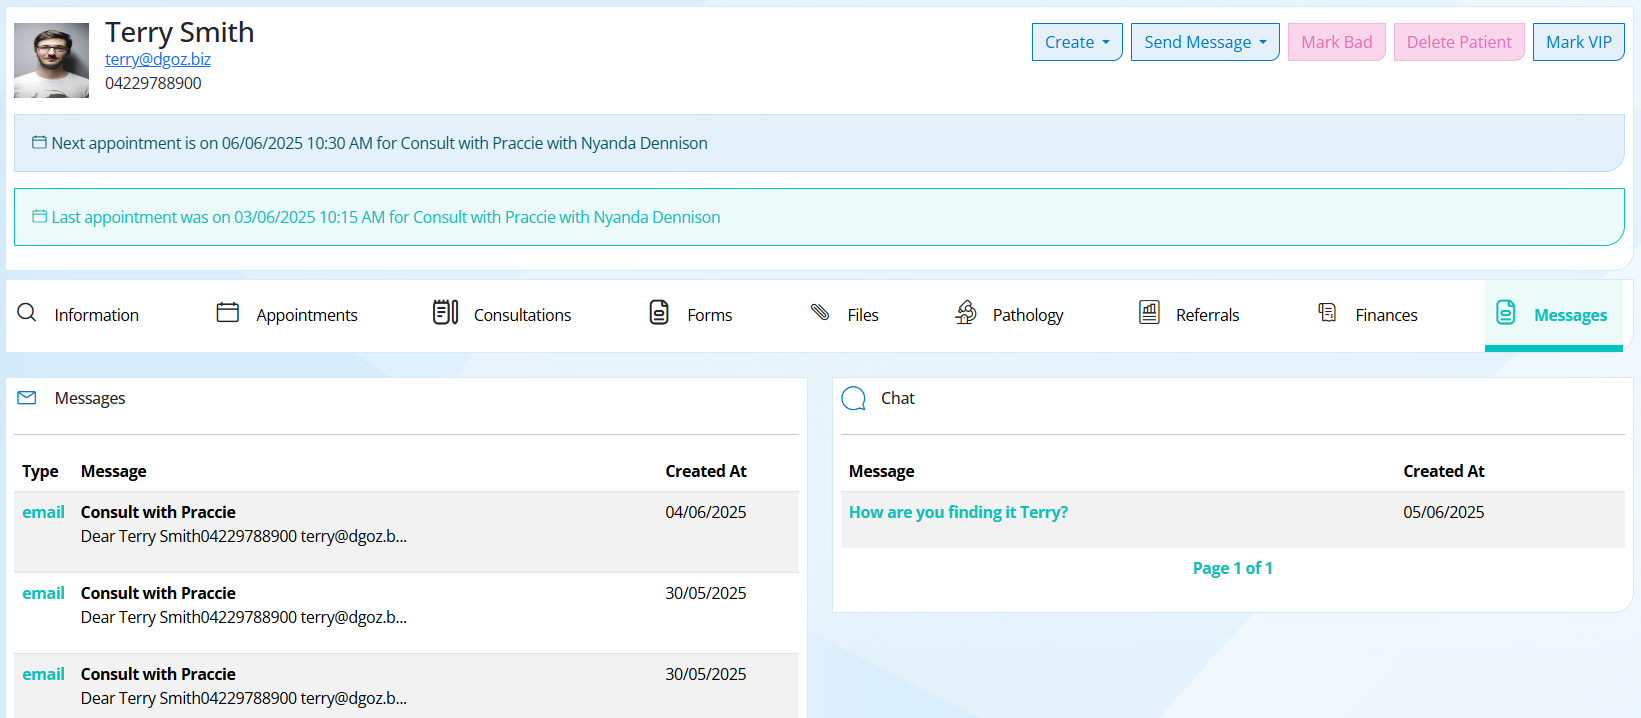The height and width of the screenshot is (718, 1641).
Task: Open the Consultations tab
Action: [522, 315]
